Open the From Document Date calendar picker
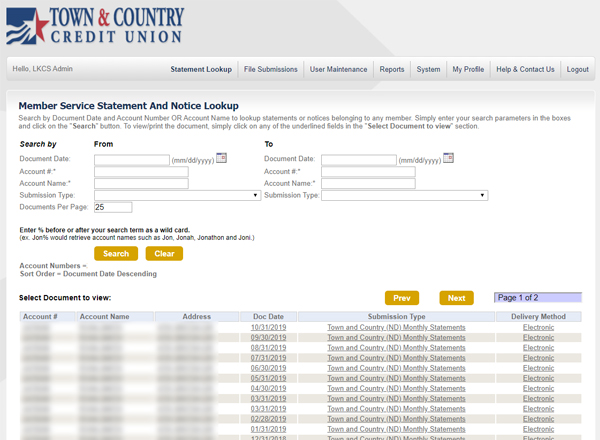Screen dimensions: 600x440 pos(221,158)
